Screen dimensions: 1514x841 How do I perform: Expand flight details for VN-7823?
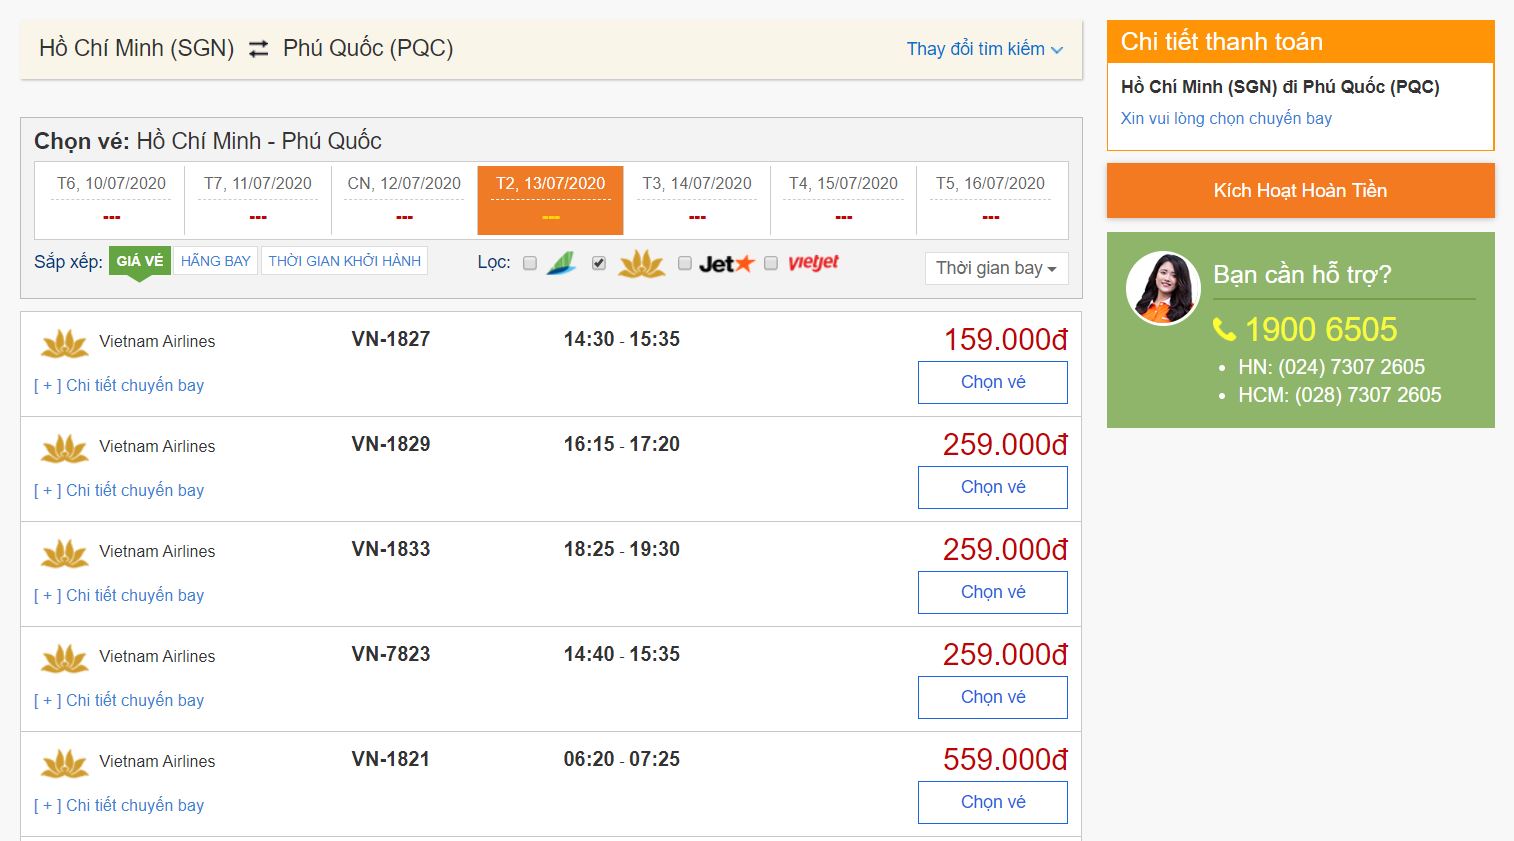pos(119,700)
